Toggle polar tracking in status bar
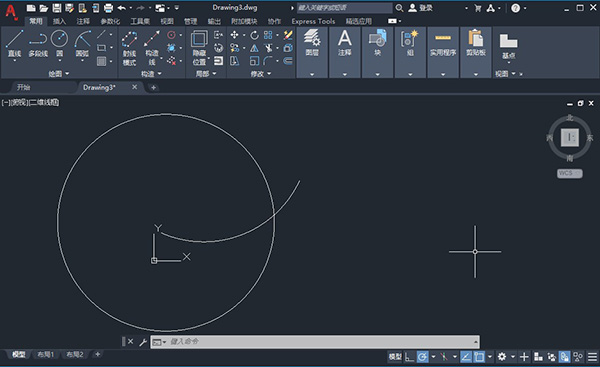 pos(422,357)
